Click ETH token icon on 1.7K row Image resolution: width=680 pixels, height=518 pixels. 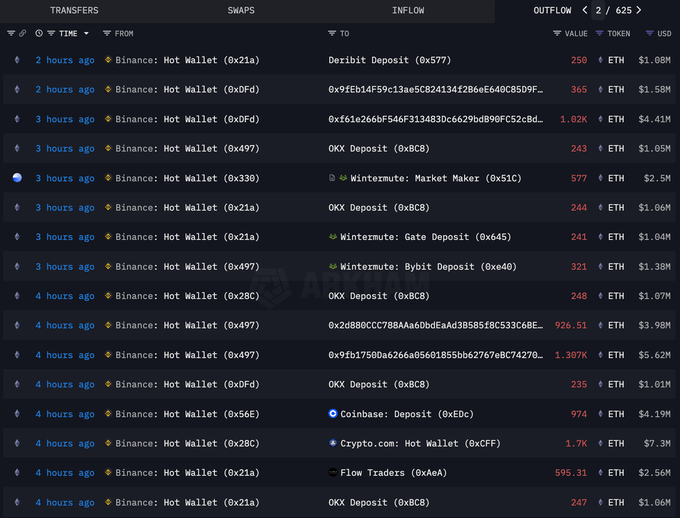601,443
